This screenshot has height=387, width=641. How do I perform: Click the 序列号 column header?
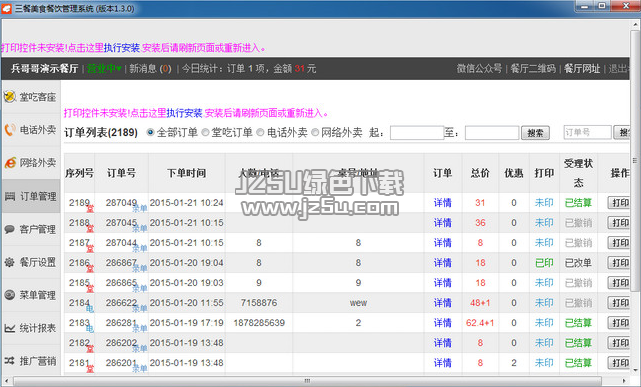click(x=79, y=173)
